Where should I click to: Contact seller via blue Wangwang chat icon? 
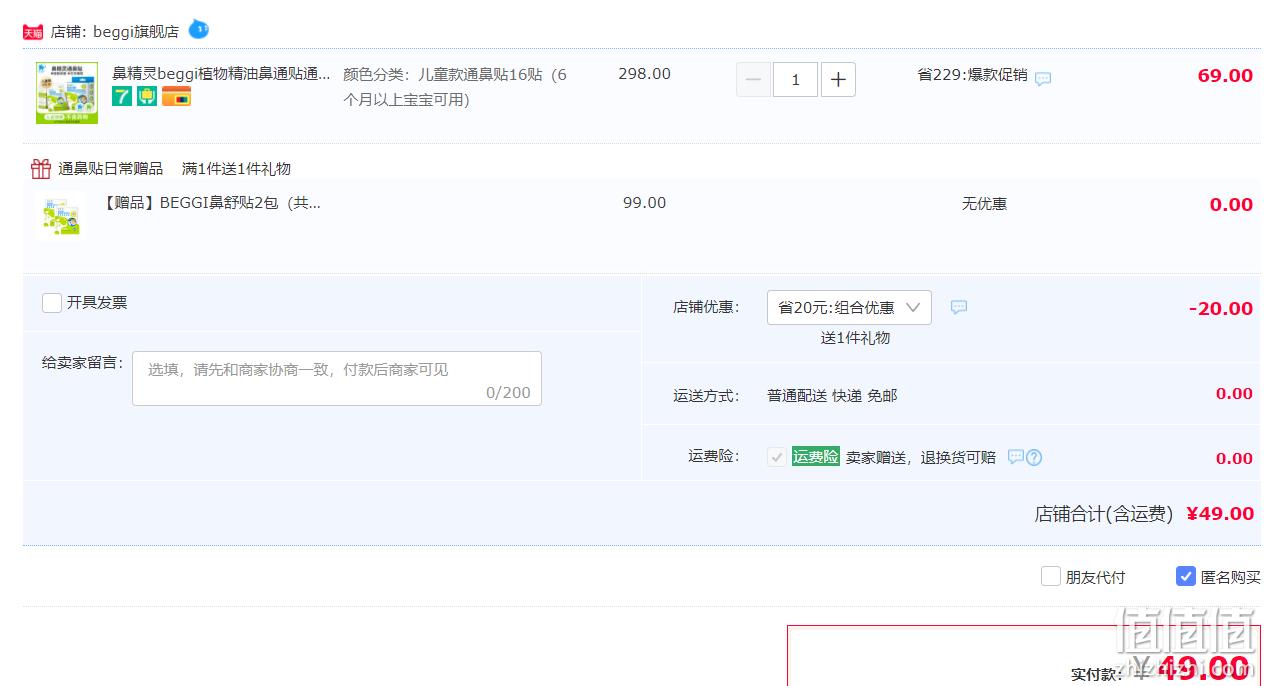coord(199,30)
